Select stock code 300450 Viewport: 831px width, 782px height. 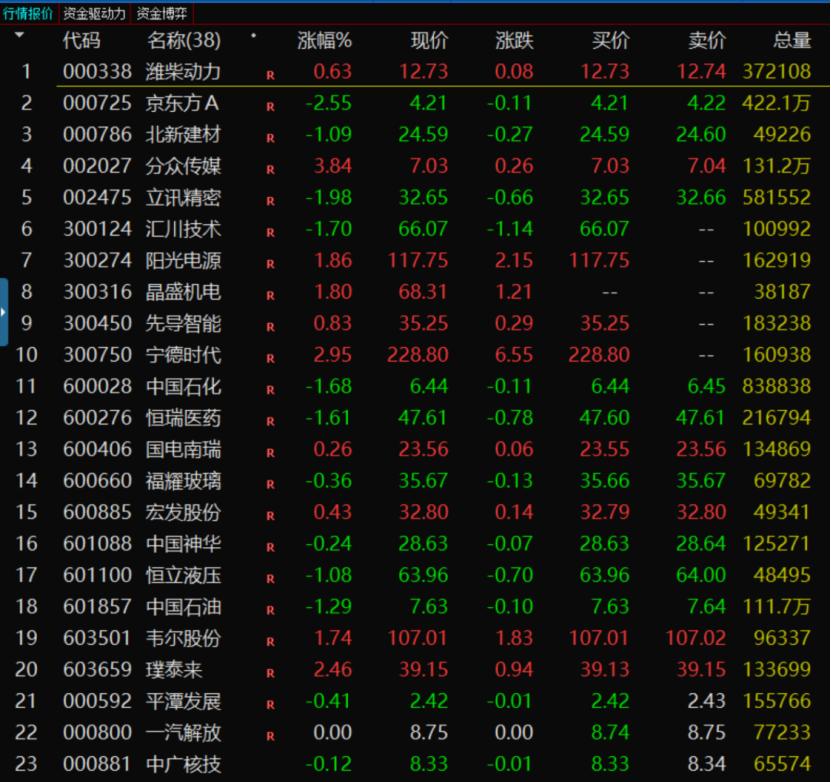pos(97,323)
